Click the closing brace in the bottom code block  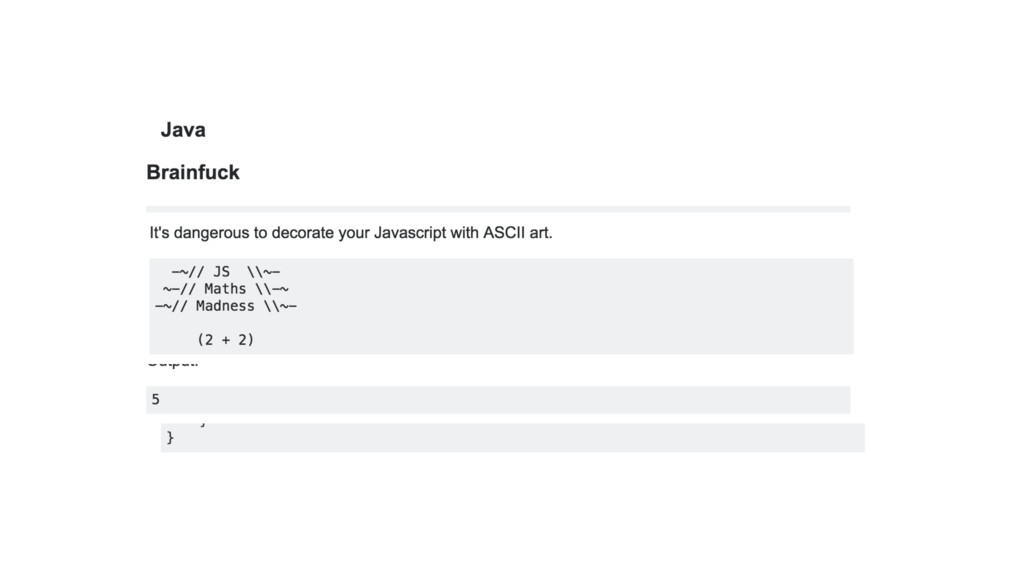(x=170, y=437)
